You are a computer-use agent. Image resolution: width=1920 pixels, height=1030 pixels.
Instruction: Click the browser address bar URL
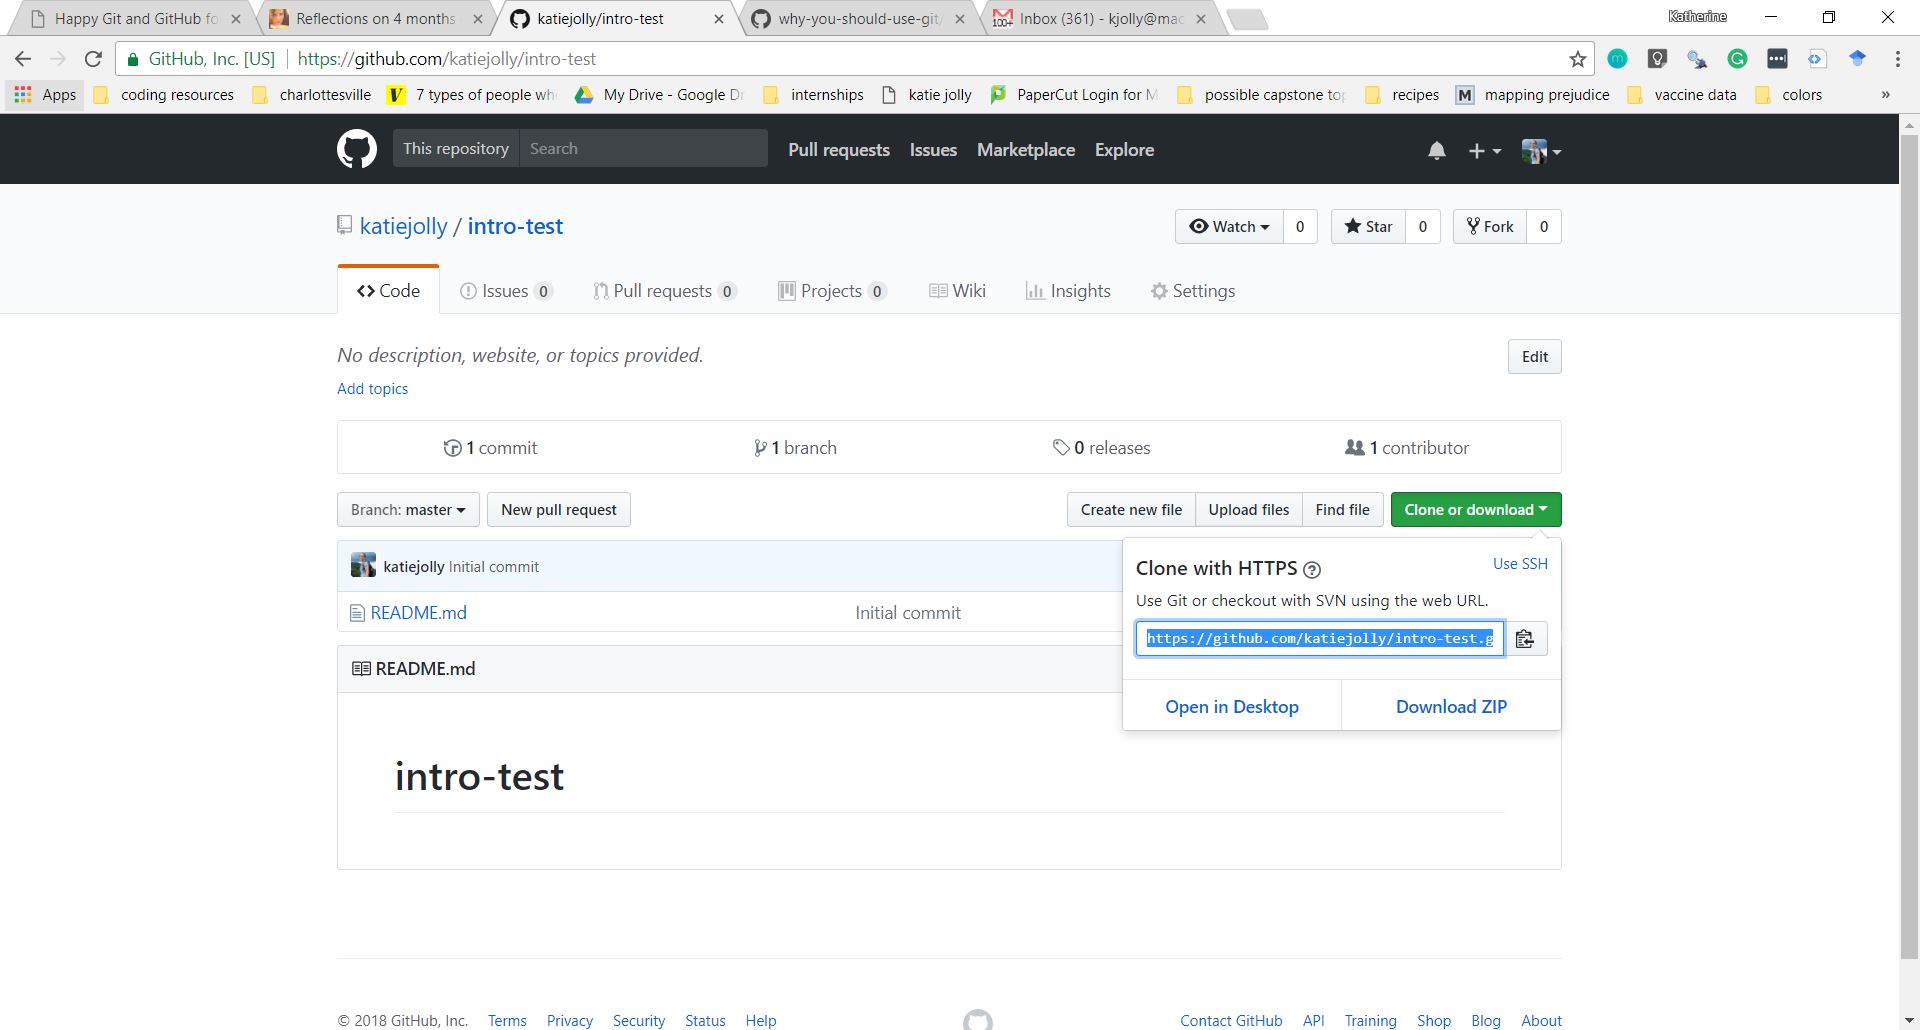point(447,59)
